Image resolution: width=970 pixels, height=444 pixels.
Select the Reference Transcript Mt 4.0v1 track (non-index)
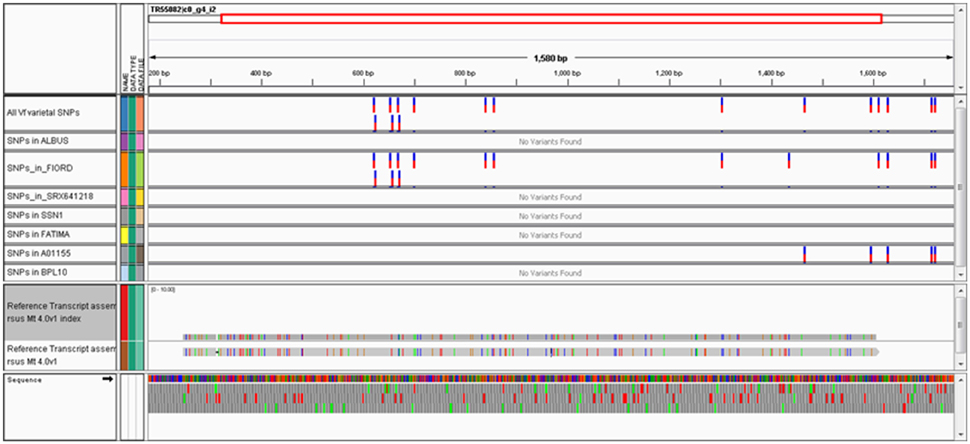(60, 356)
